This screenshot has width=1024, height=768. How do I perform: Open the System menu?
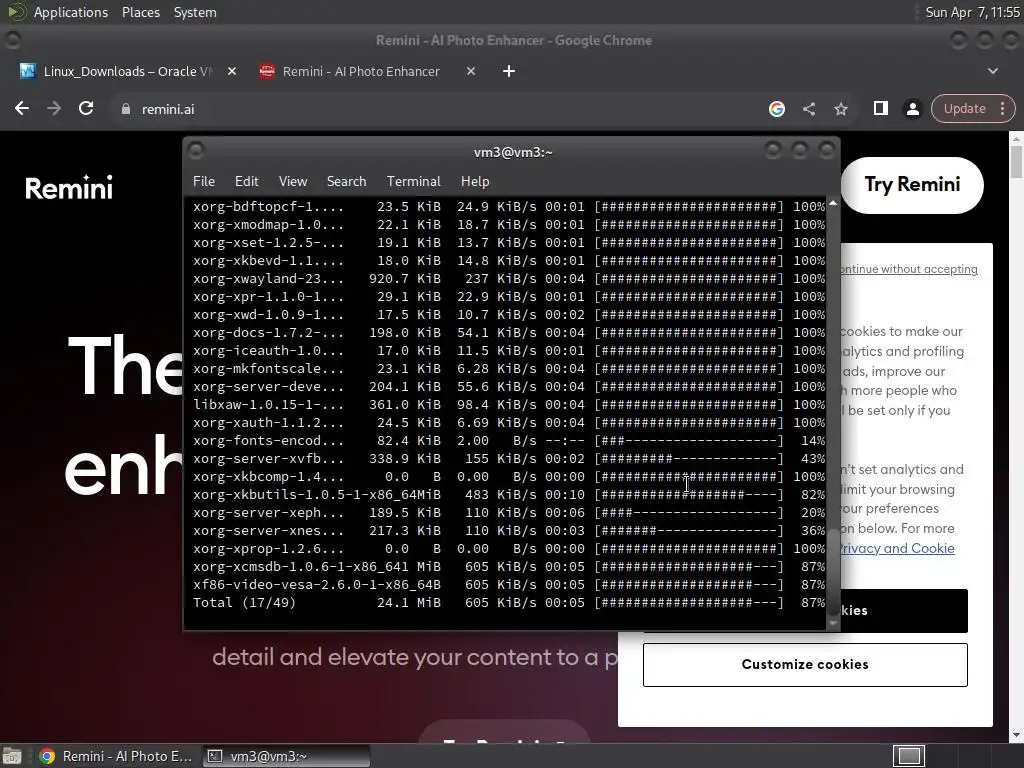coord(195,12)
